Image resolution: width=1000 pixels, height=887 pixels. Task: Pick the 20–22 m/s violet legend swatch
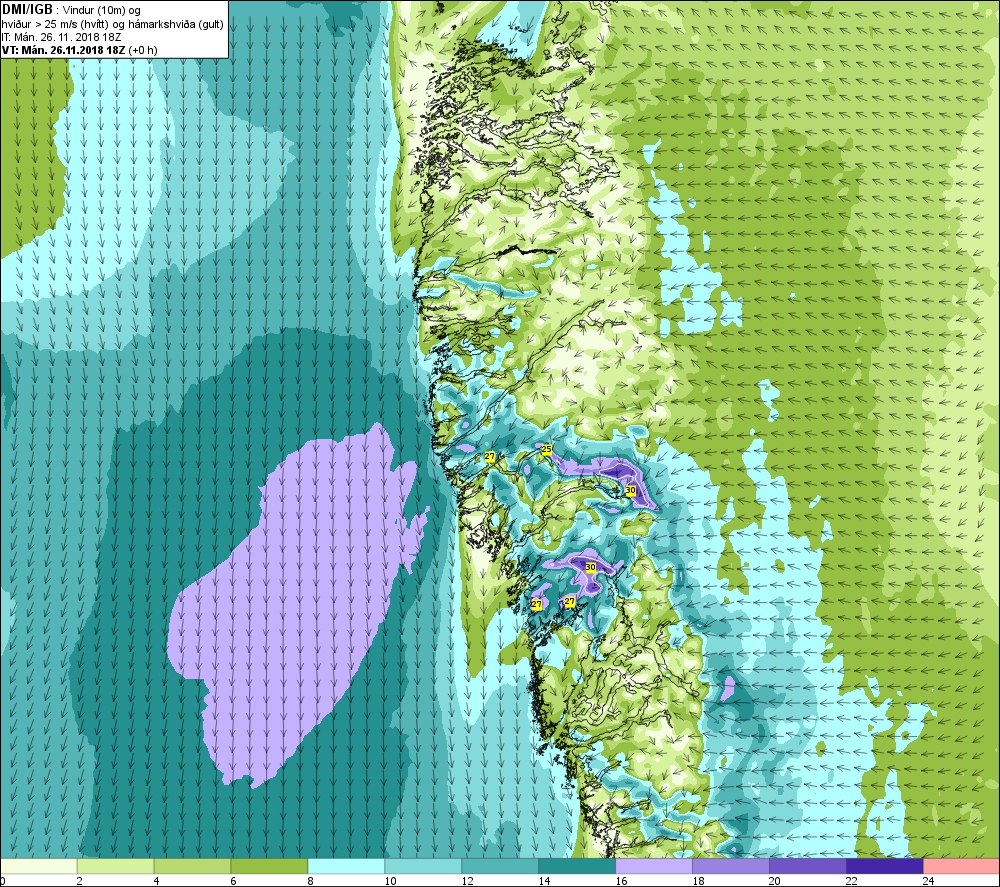click(807, 866)
